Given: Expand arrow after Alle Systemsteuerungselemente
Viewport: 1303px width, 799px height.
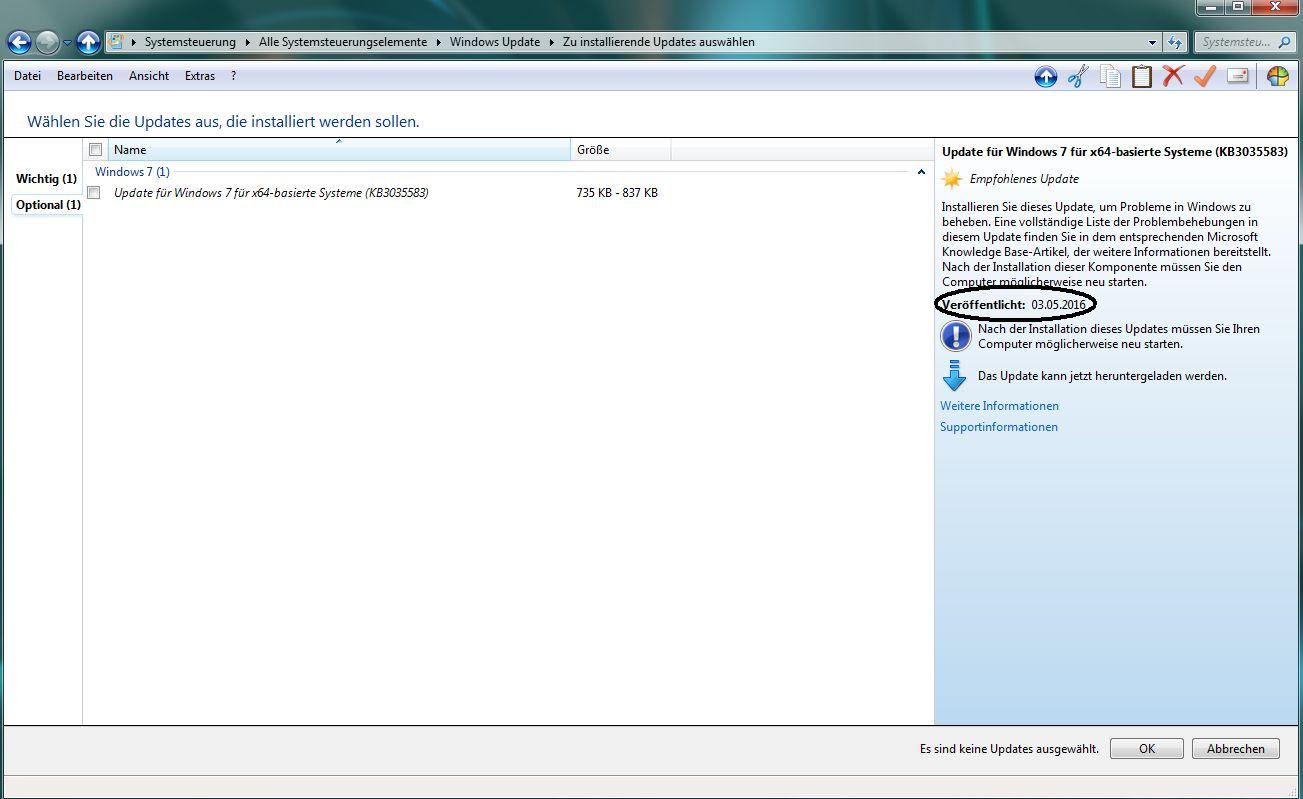Looking at the screenshot, I should 438,42.
